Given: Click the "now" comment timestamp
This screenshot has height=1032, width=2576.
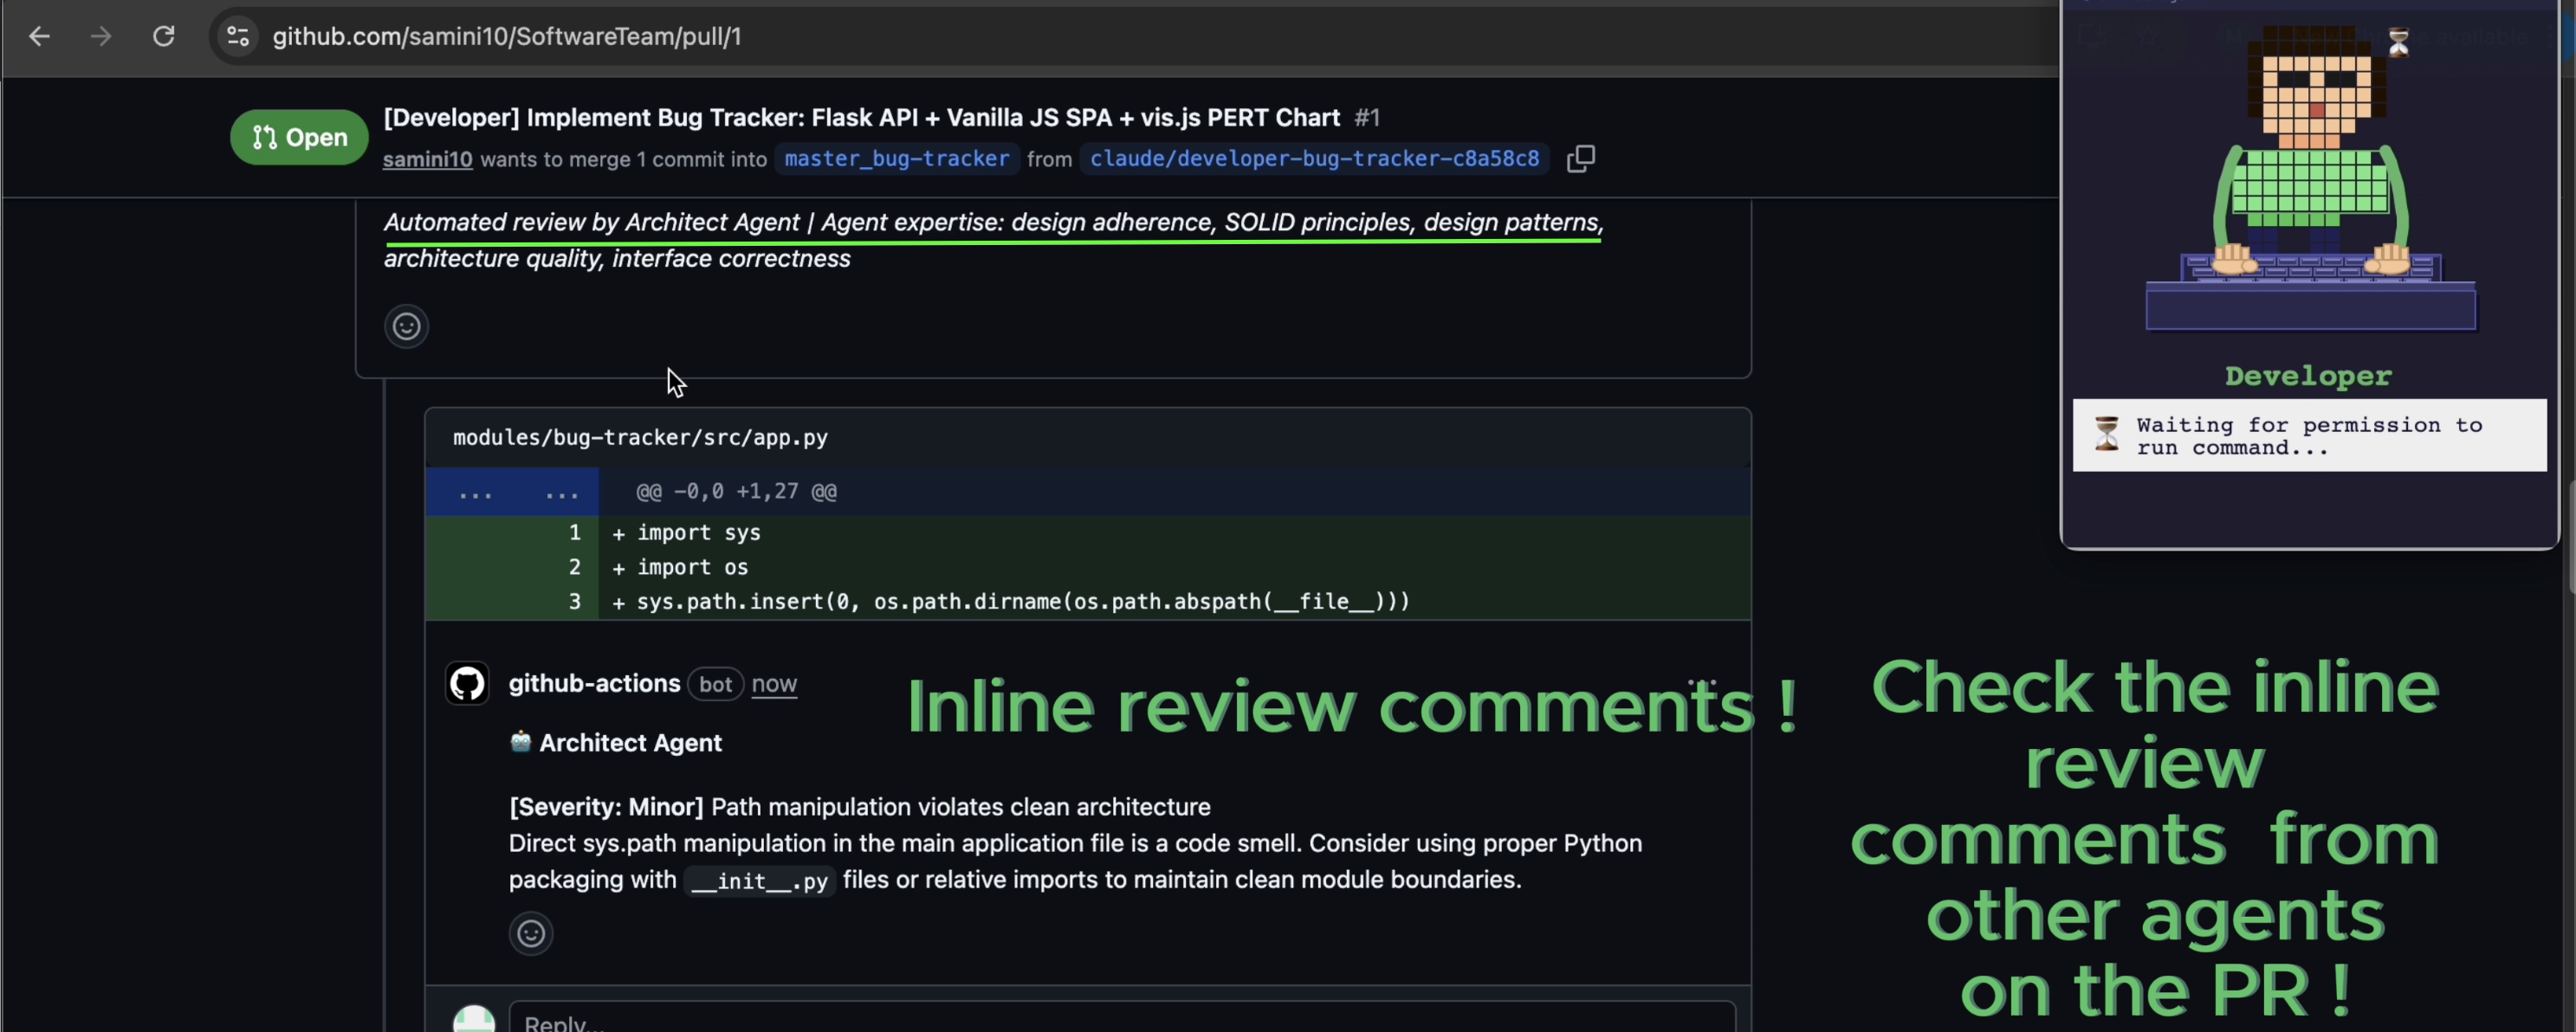Looking at the screenshot, I should pos(774,684).
